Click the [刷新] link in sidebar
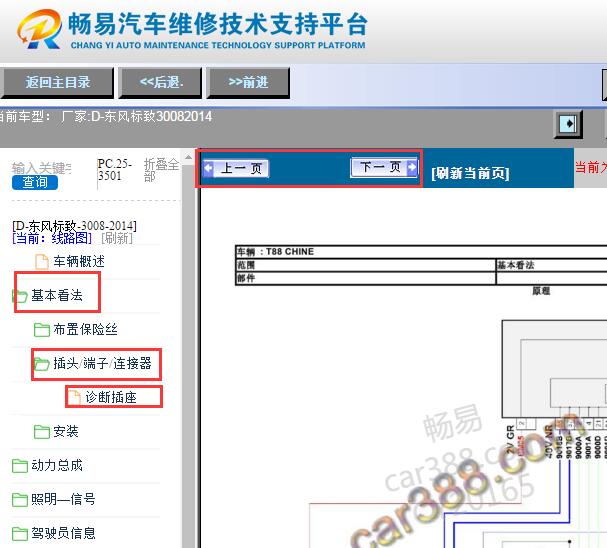The width and height of the screenshot is (607, 548). click(117, 238)
